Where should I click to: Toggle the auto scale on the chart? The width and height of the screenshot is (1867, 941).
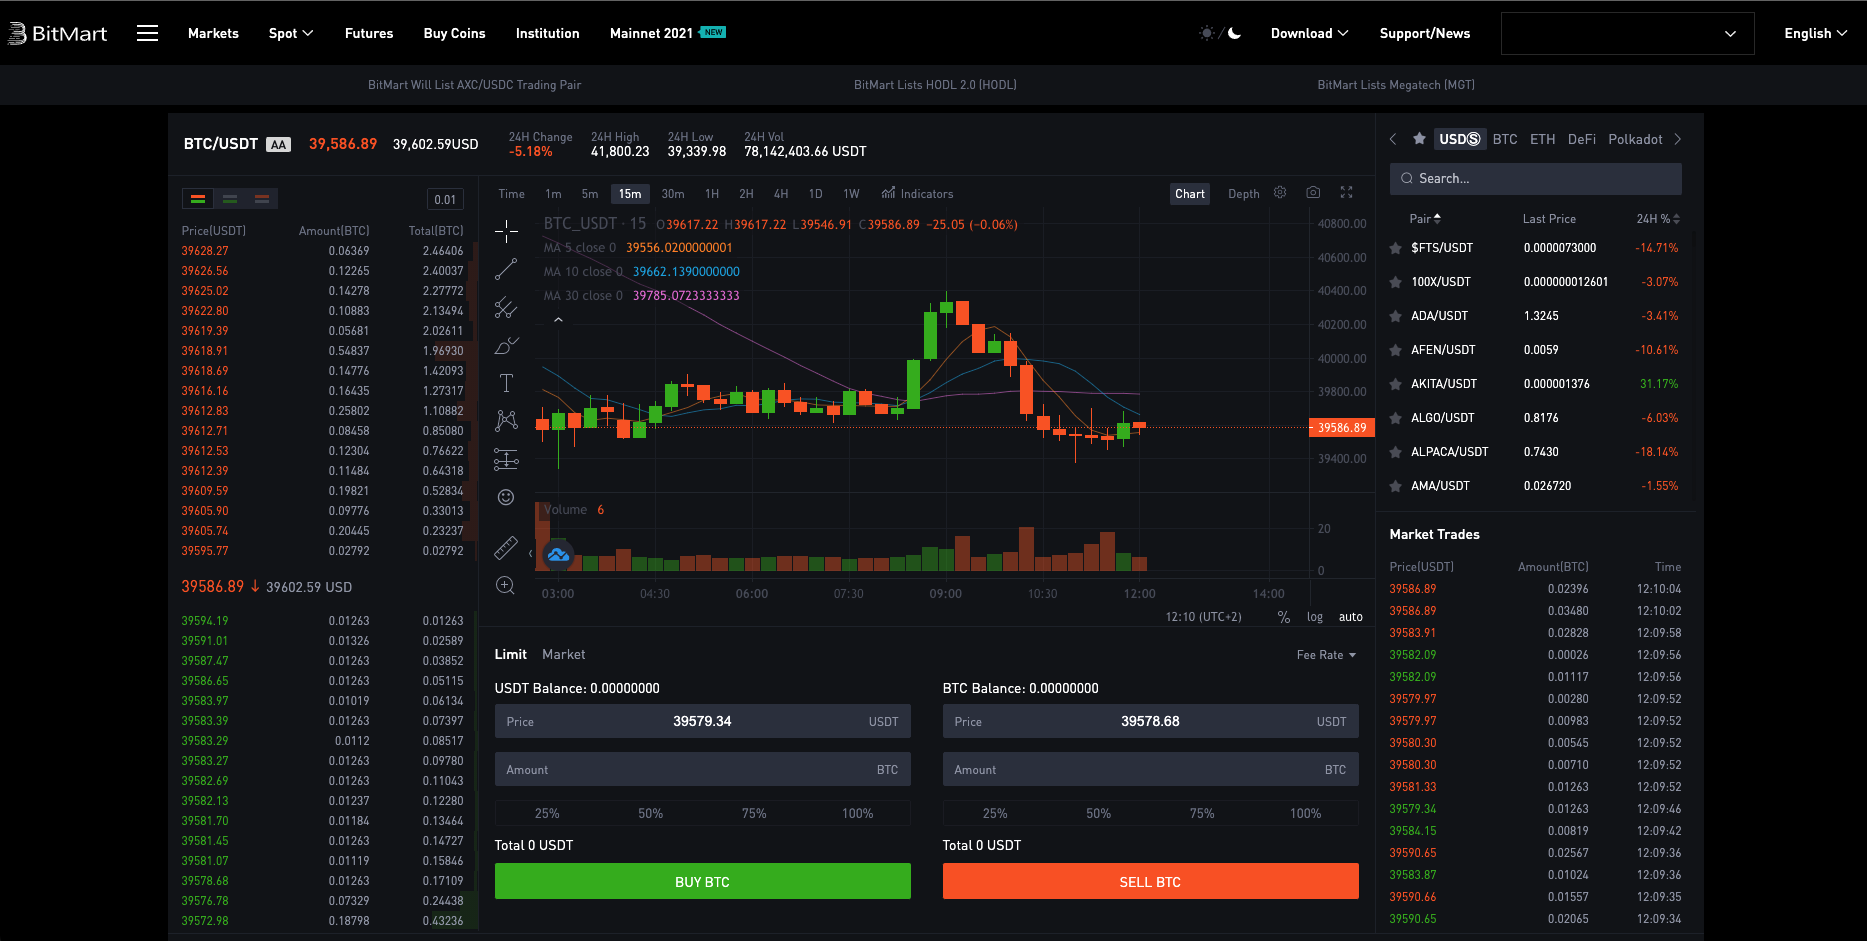tap(1351, 617)
